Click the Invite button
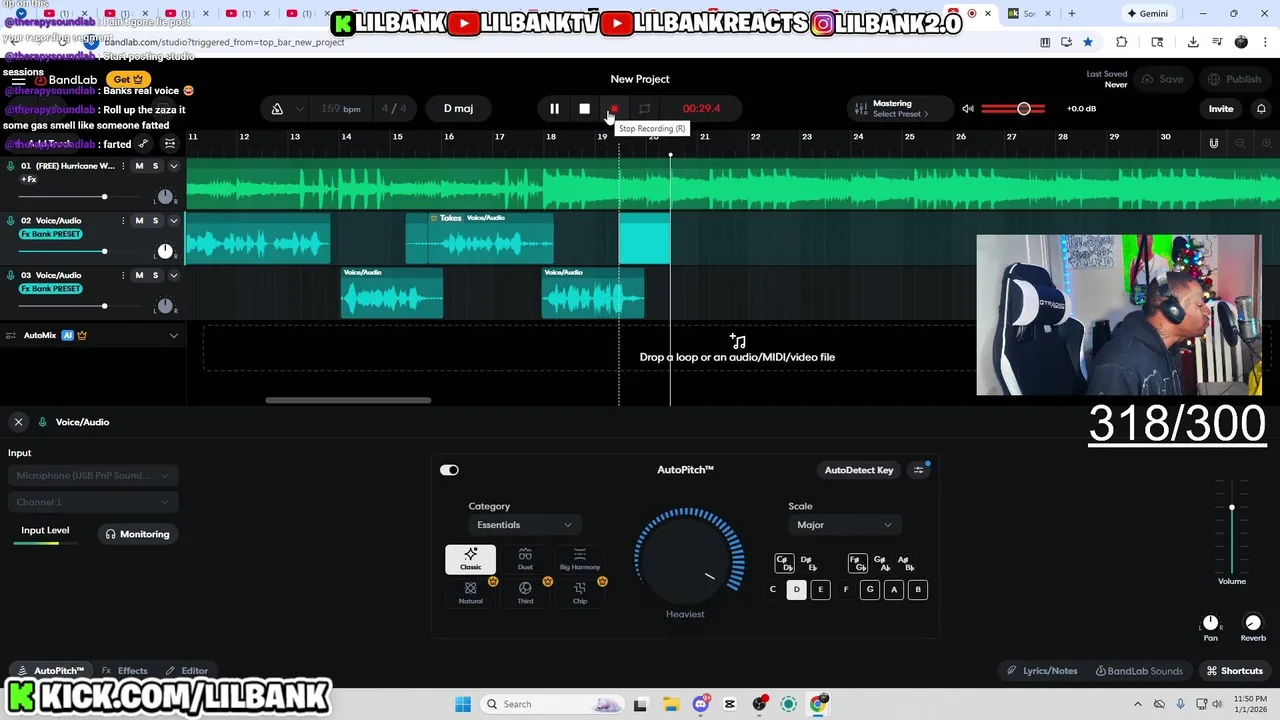1280x720 pixels. [1221, 108]
